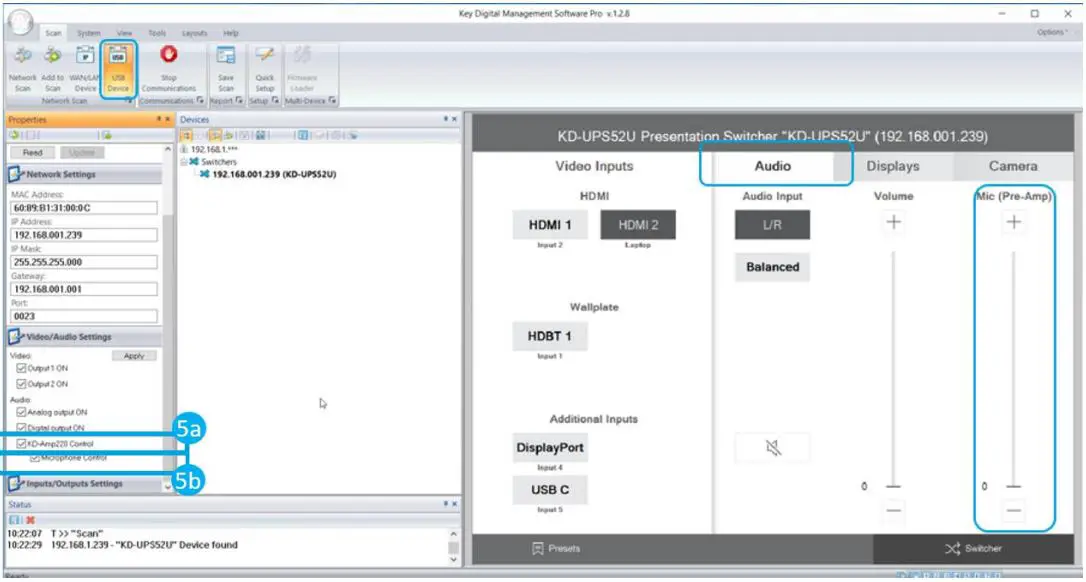Open the System ribbon tab

pyautogui.click(x=88, y=33)
